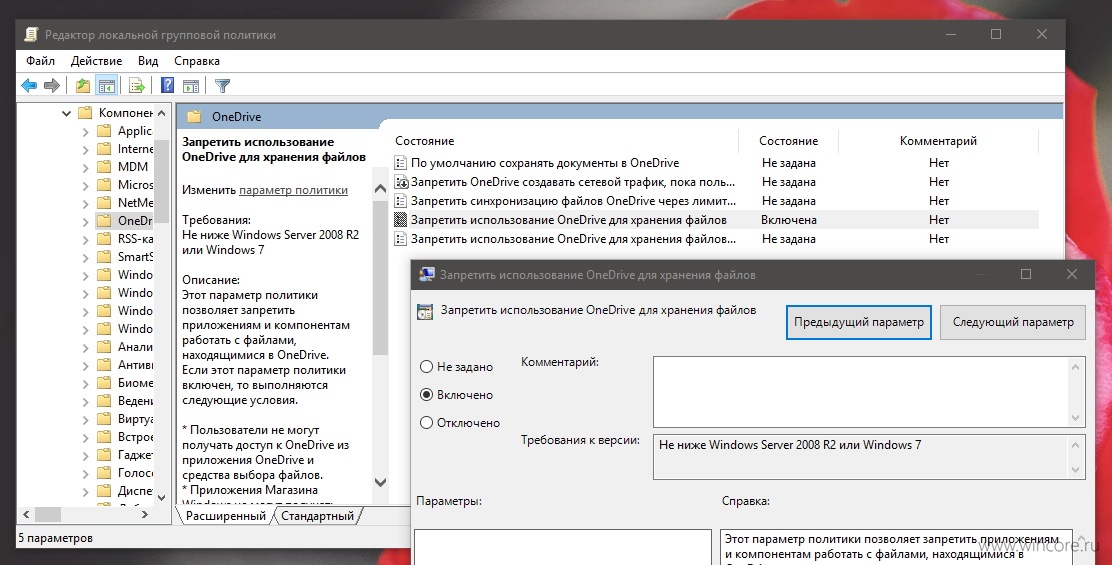Toggle the Show/Hide Action Pane icon
The width and height of the screenshot is (1112, 565).
tap(191, 86)
